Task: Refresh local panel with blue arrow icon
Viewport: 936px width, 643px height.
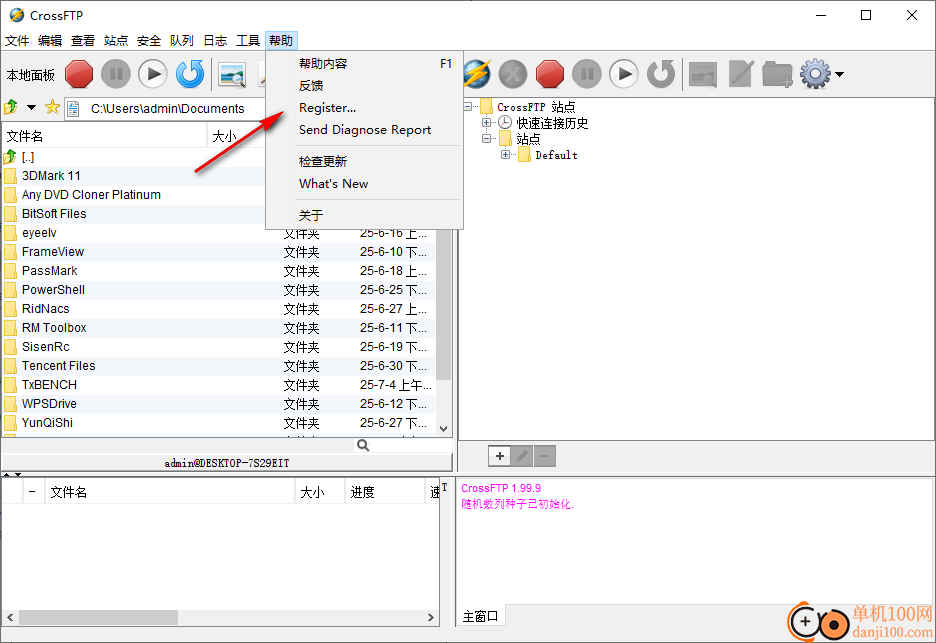Action: [190, 74]
